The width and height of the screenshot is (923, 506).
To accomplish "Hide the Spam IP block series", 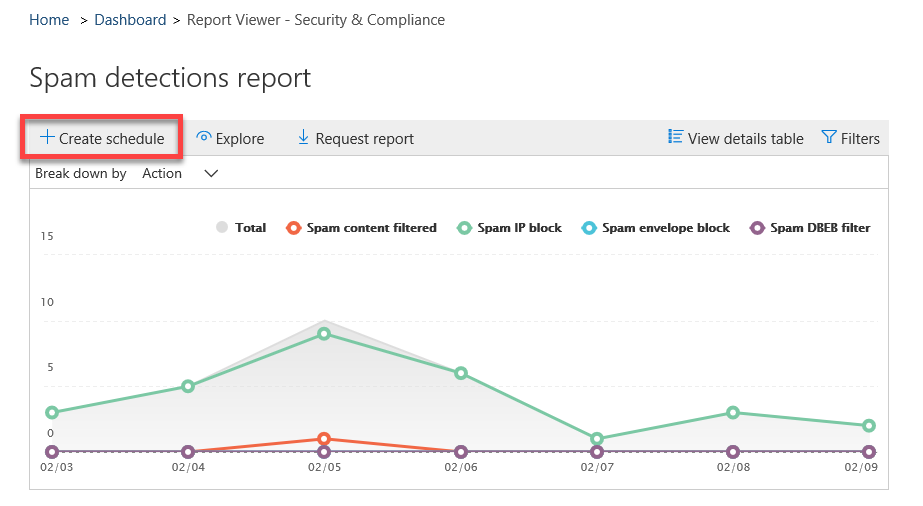I will pos(464,228).
